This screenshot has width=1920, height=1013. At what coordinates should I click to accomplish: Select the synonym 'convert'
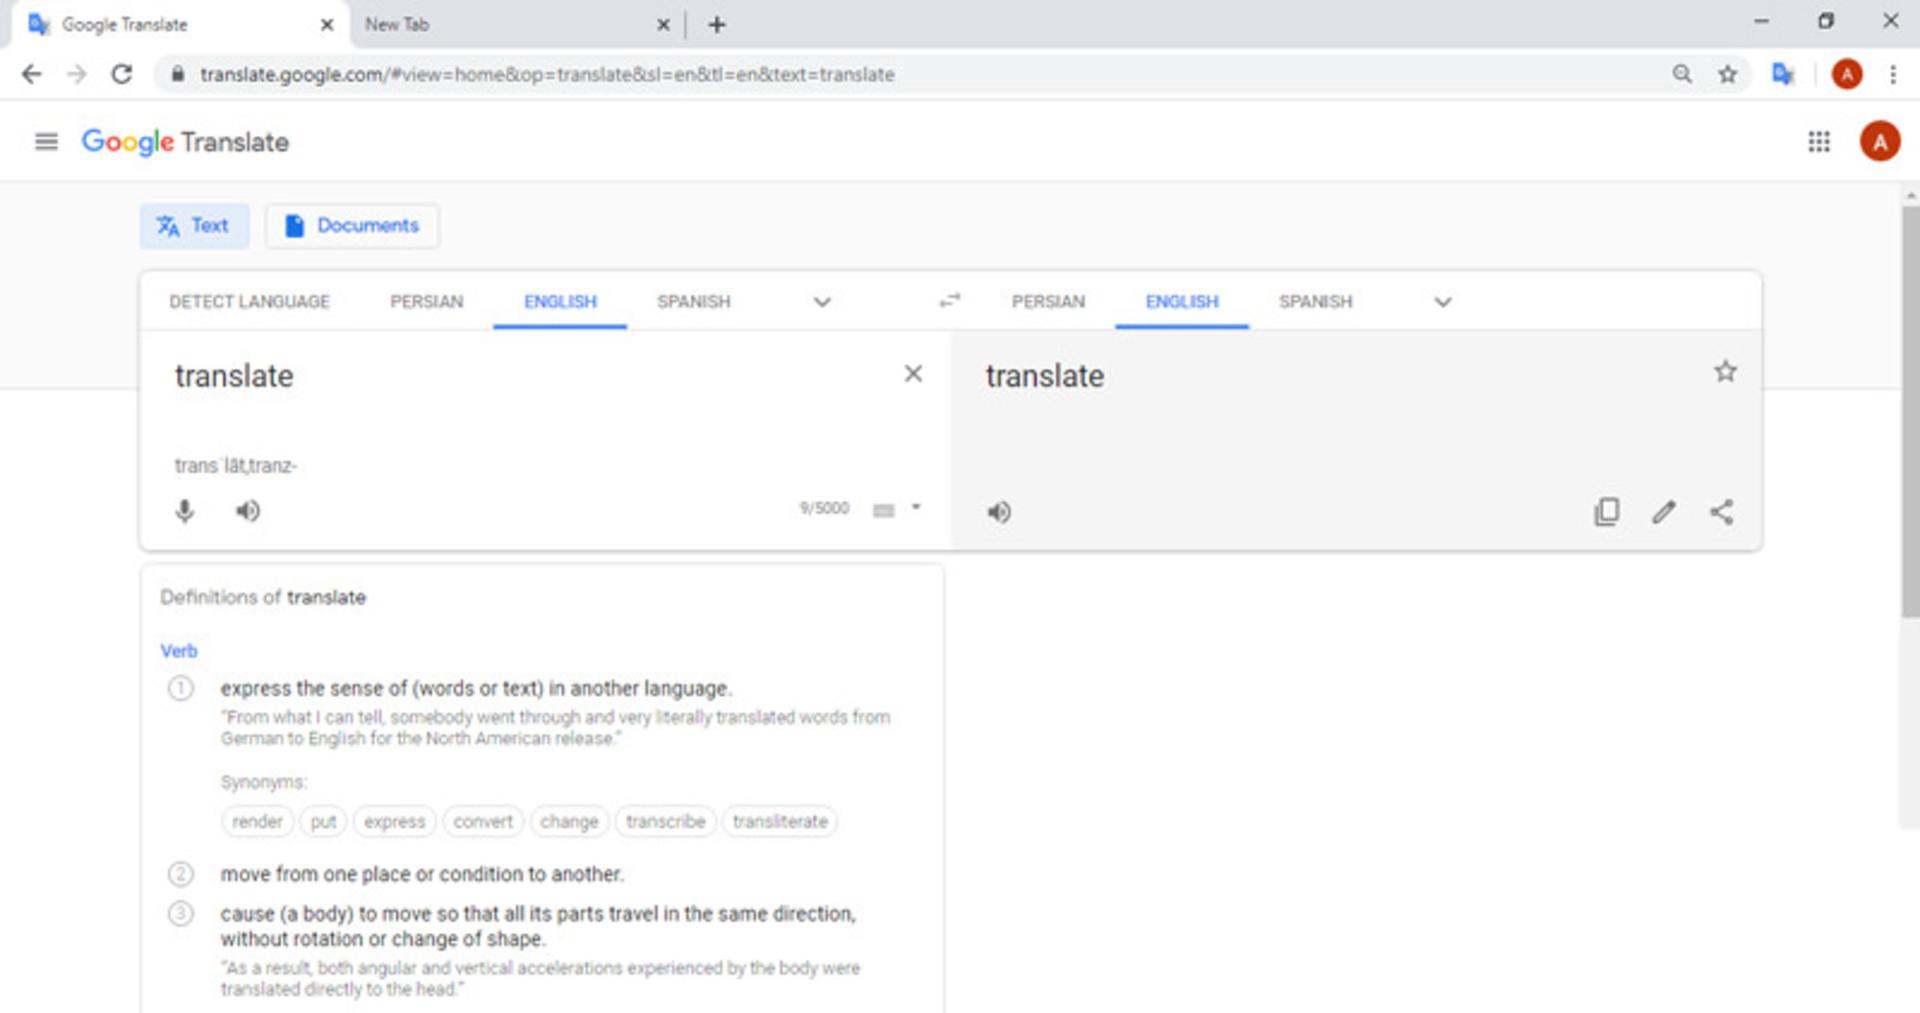[x=483, y=822]
